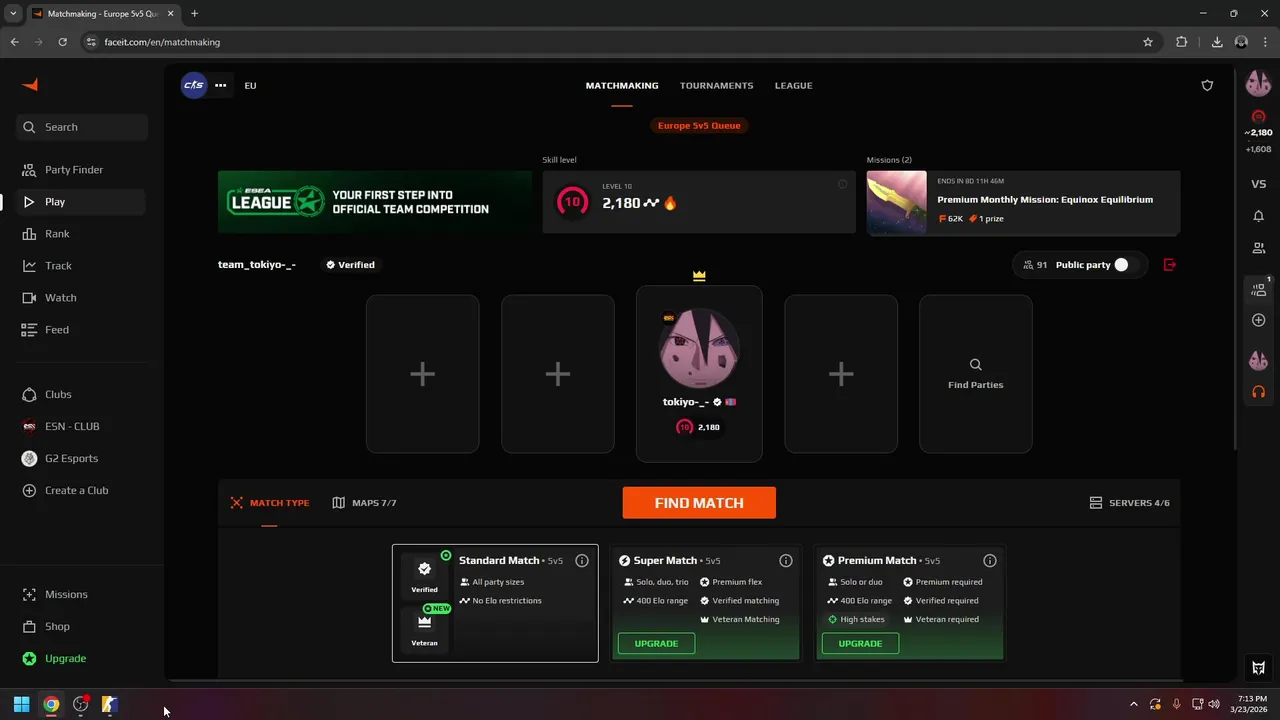Open the notifications bell
Image resolution: width=1280 pixels, height=720 pixels.
(x=1258, y=216)
